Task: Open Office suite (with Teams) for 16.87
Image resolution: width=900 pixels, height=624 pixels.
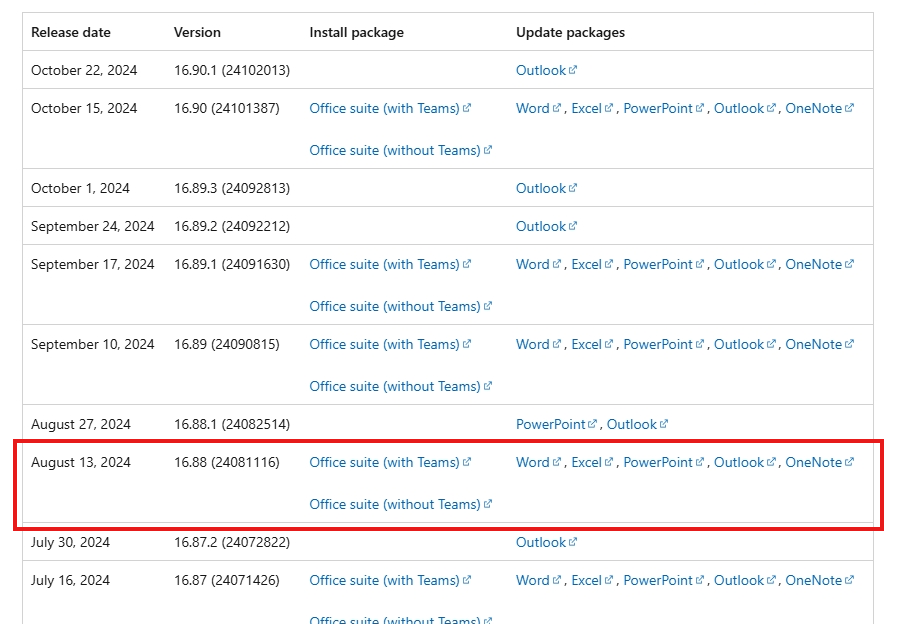Action: tap(390, 580)
